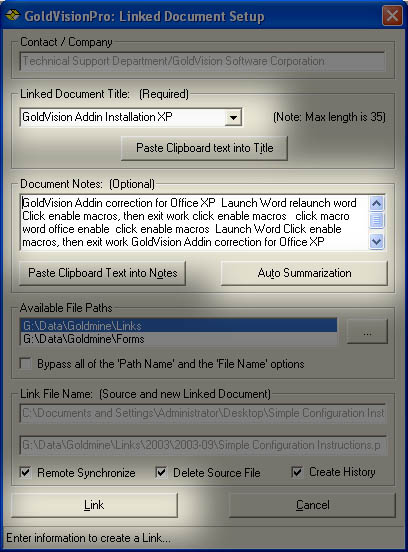The image size is (408, 552).
Task: Click scroll up arrow in Document Notes
Action: pos(376,203)
